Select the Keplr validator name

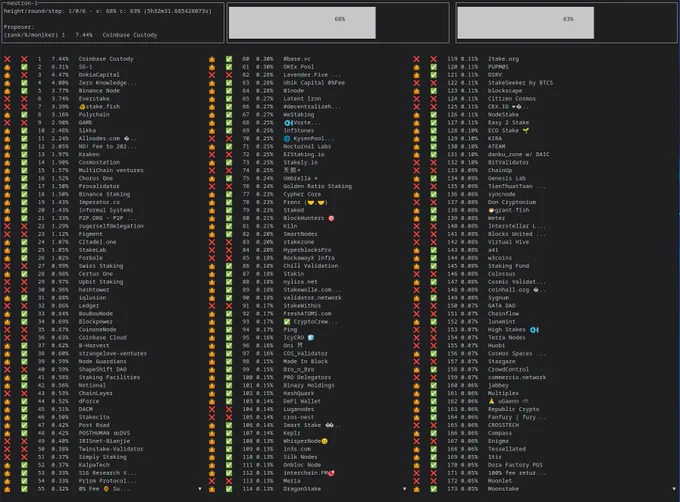pos(292,433)
